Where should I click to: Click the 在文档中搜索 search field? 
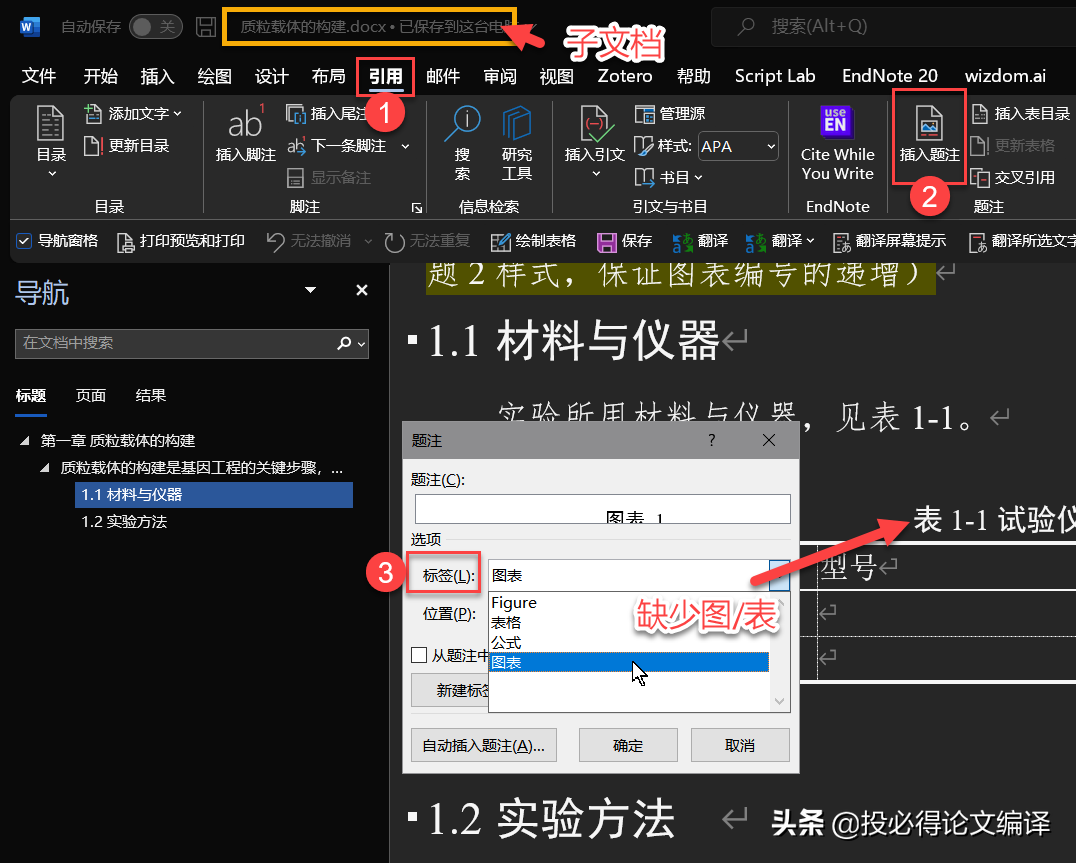coord(175,343)
